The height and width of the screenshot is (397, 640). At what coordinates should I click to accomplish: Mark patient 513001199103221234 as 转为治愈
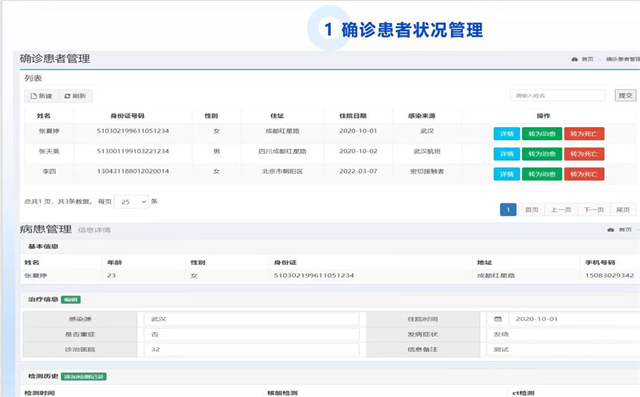click(542, 154)
